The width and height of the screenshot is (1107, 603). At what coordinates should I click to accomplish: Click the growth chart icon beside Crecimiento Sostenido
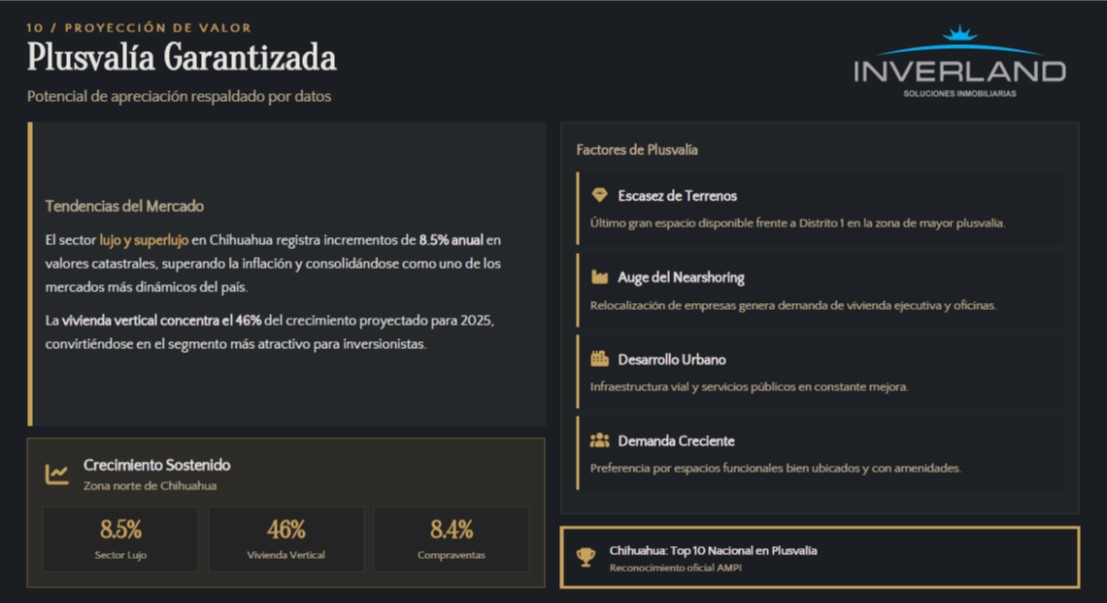click(x=57, y=474)
